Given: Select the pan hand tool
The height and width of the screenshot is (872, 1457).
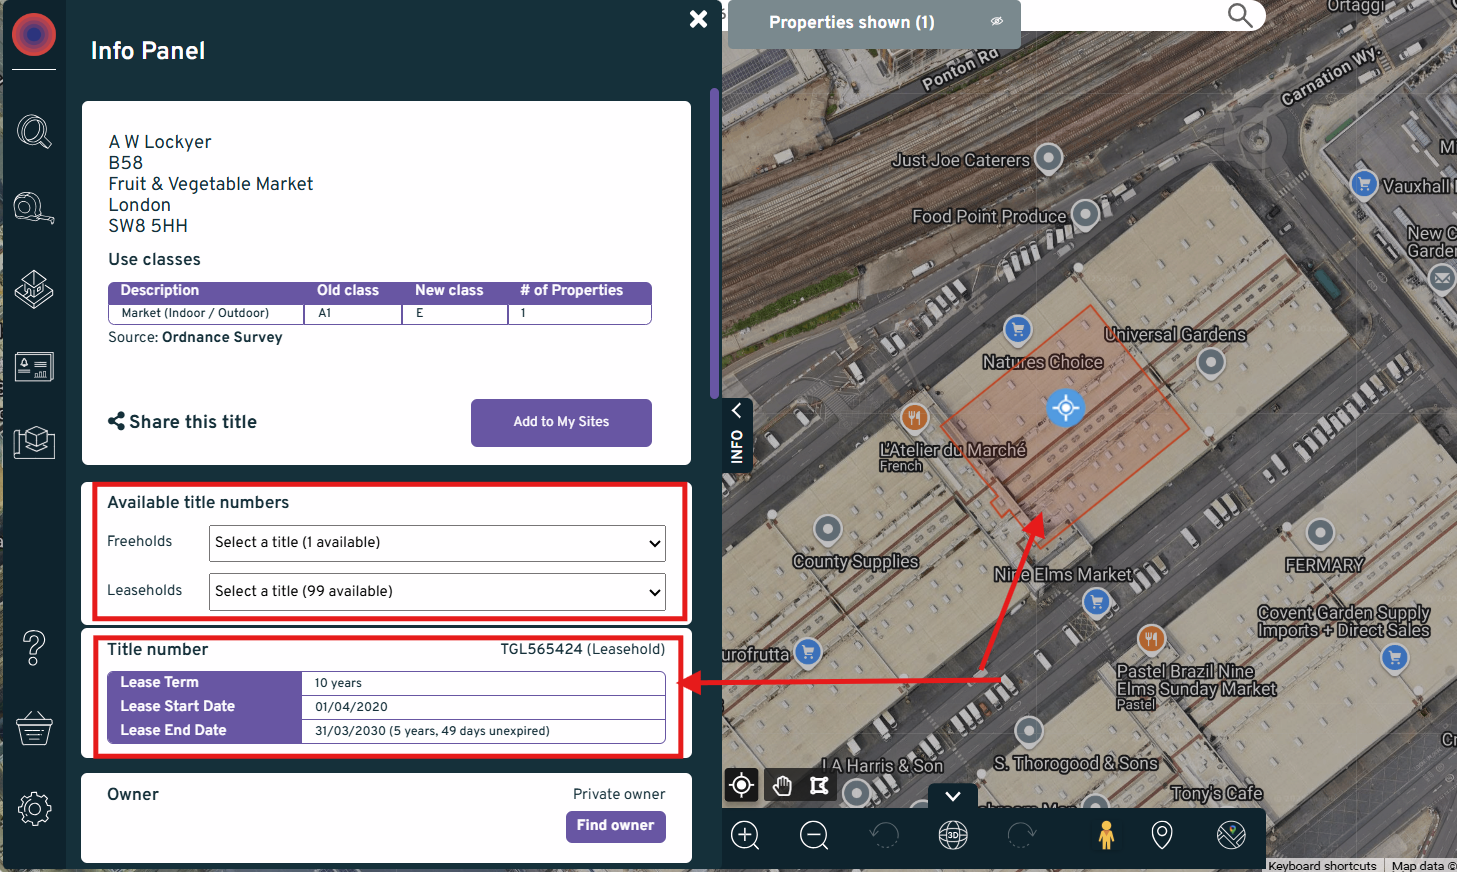Looking at the screenshot, I should pos(782,785).
